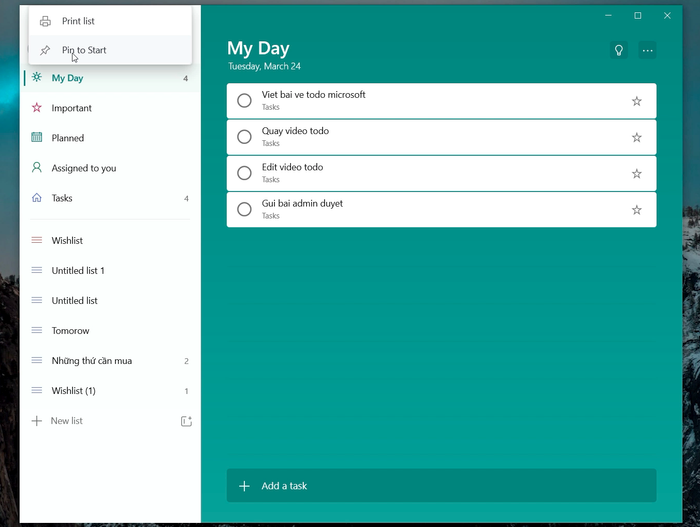Open the My Day list label

67,78
